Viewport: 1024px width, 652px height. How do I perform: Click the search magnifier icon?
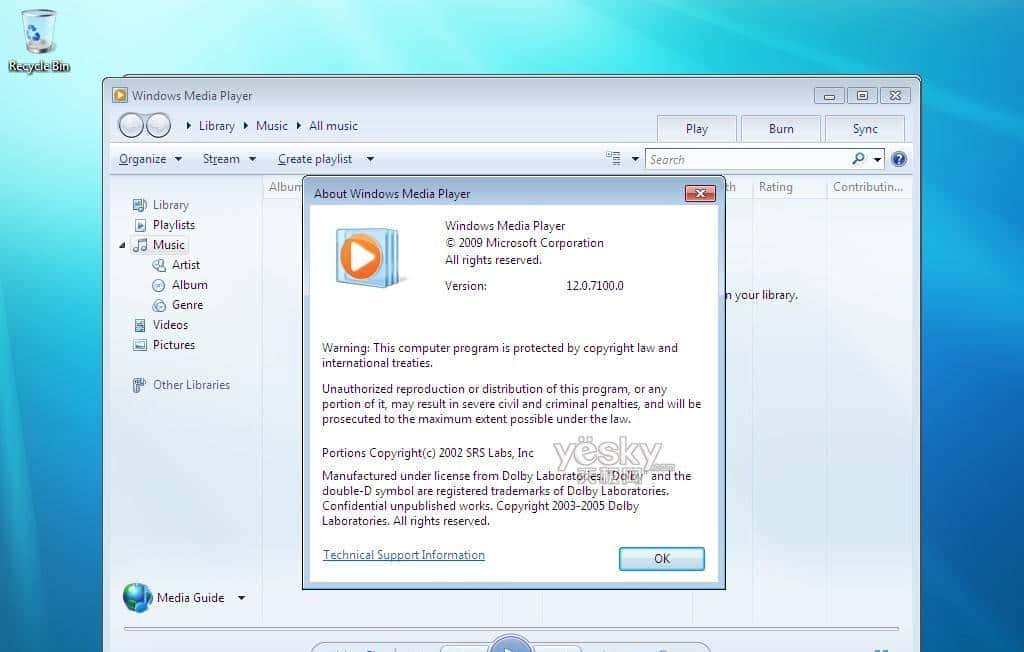pyautogui.click(x=858, y=159)
